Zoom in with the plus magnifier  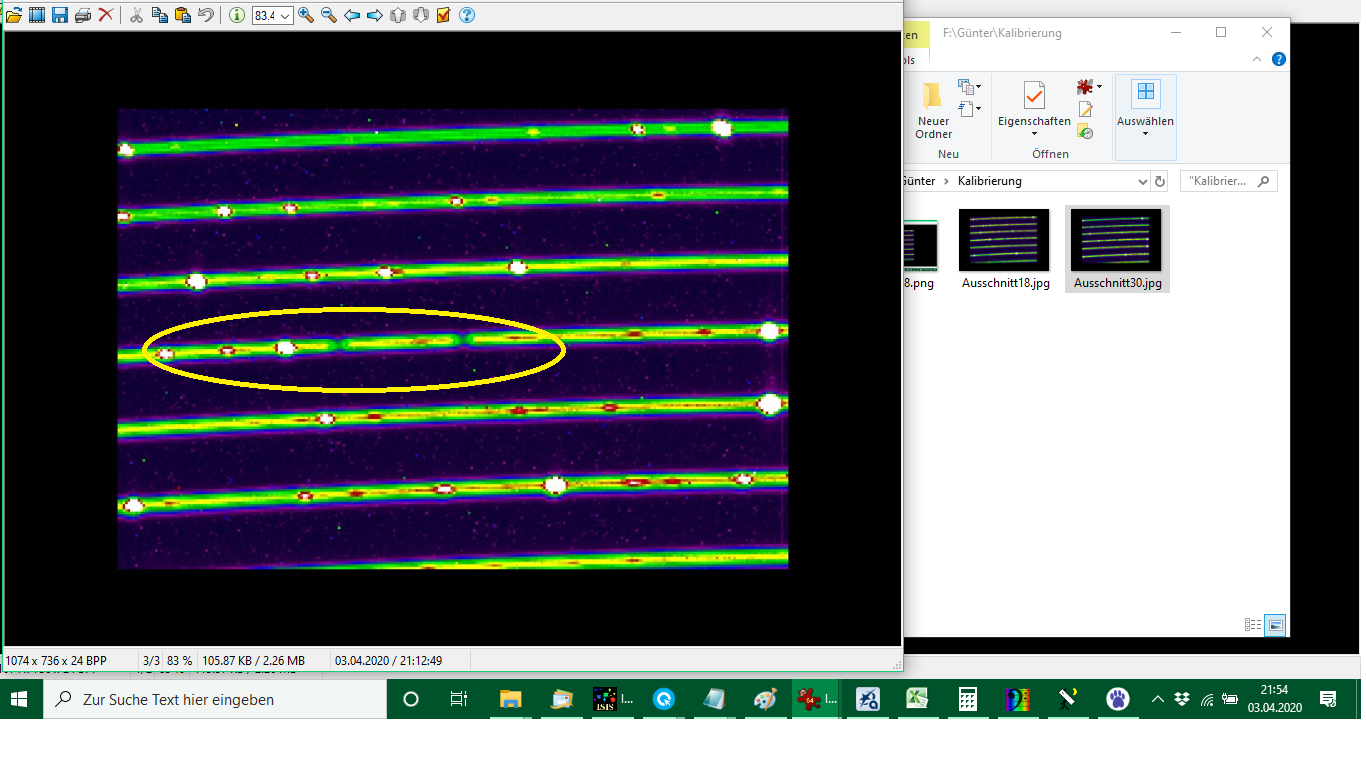click(306, 15)
